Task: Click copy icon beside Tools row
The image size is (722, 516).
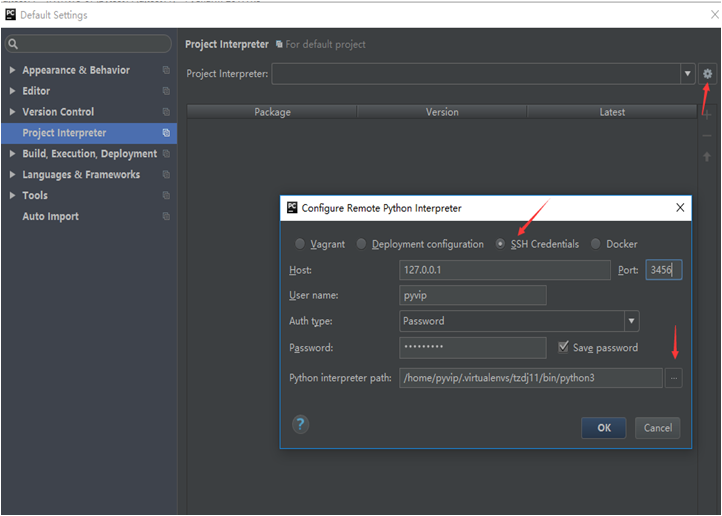Action: (166, 195)
